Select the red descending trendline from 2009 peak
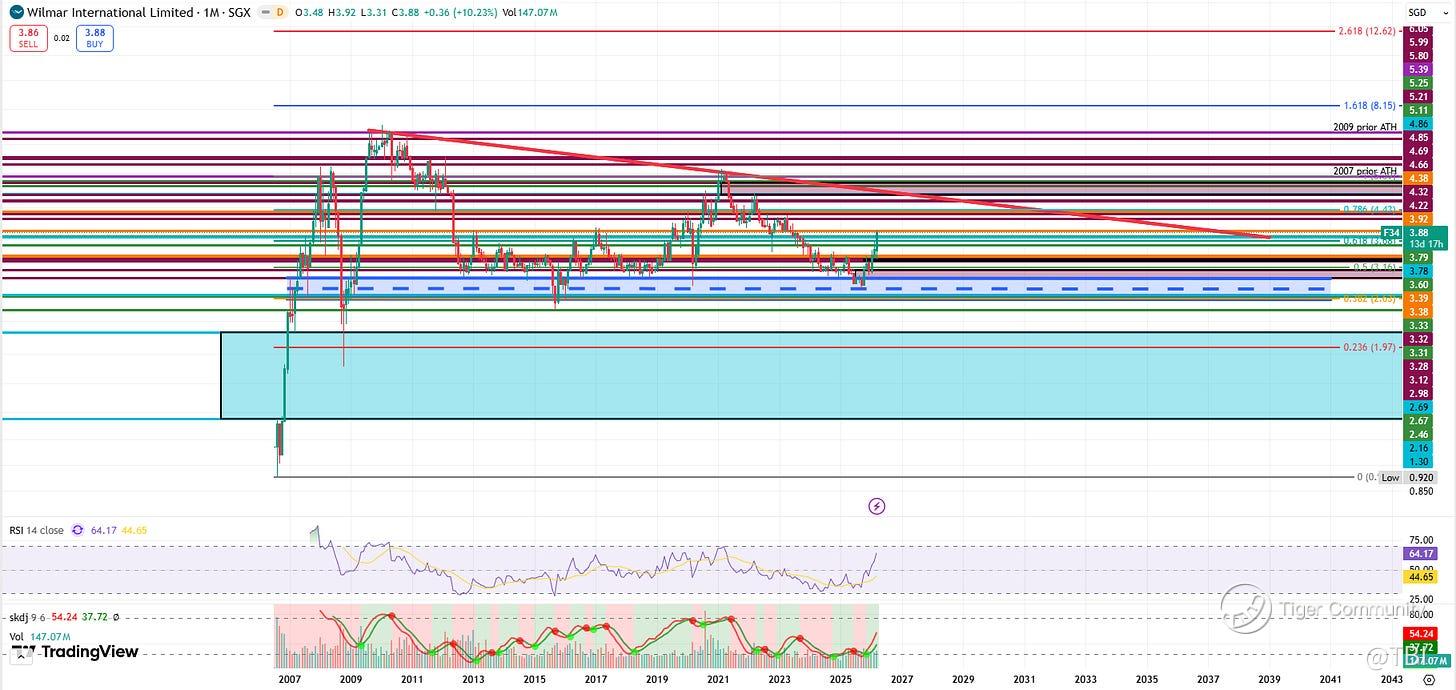The width and height of the screenshot is (1456, 690). (x=820, y=183)
